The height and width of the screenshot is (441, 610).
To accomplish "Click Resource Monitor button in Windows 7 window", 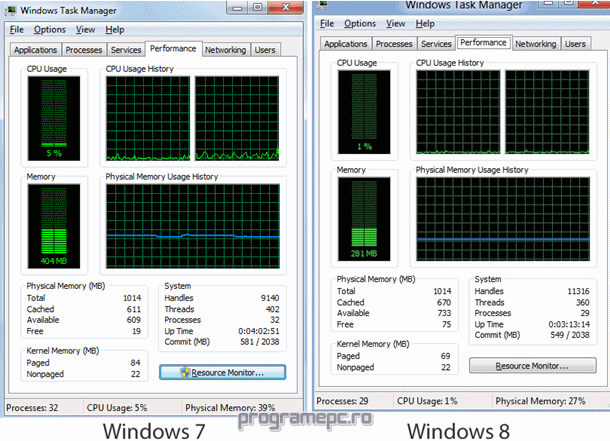I will (223, 372).
